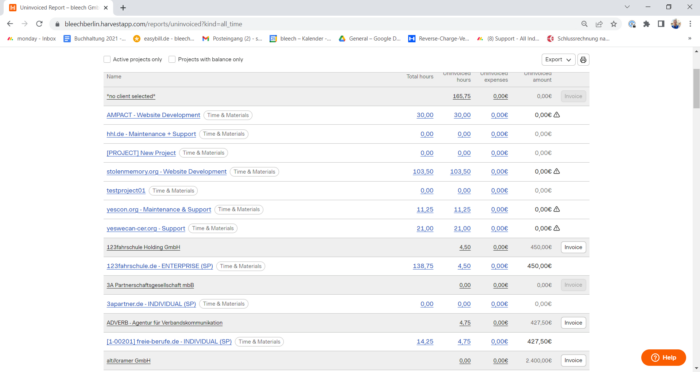Open browser extensions puzzle icon
Viewport: 700px width, 372px height.
pyautogui.click(x=646, y=24)
